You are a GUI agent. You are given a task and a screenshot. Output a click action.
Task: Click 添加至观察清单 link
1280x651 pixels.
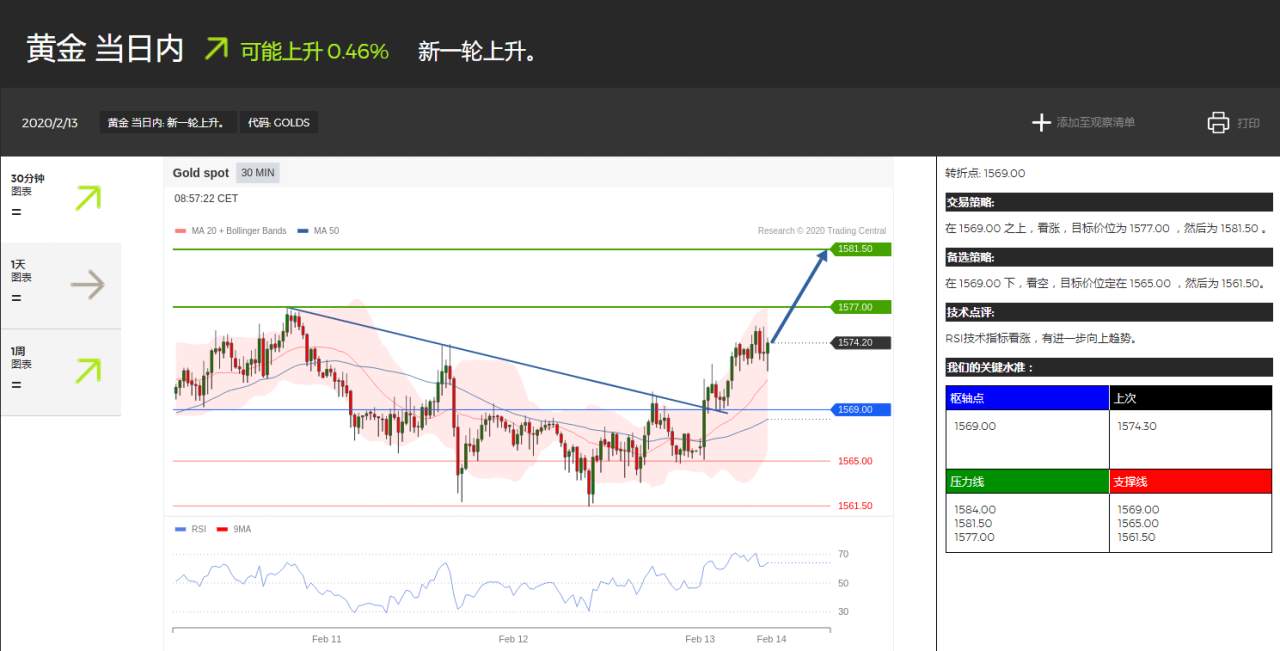[1096, 122]
